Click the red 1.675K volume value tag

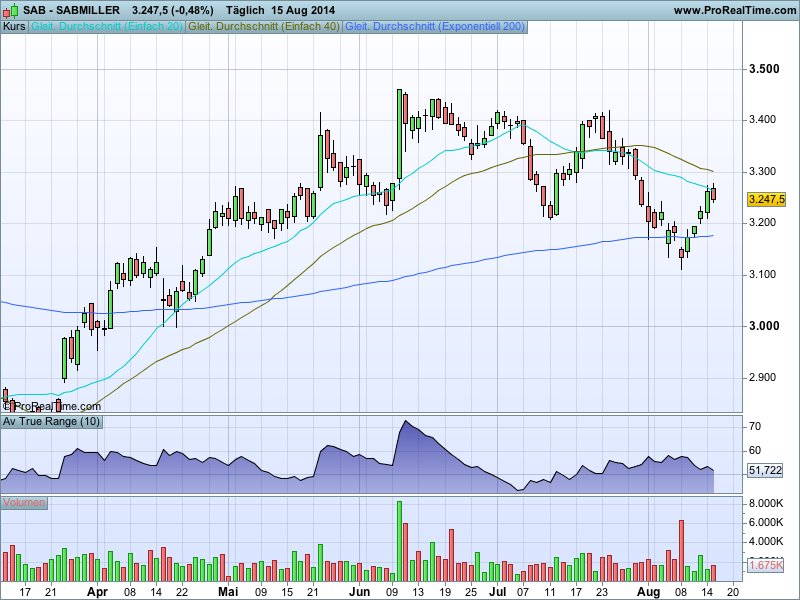[x=766, y=565]
